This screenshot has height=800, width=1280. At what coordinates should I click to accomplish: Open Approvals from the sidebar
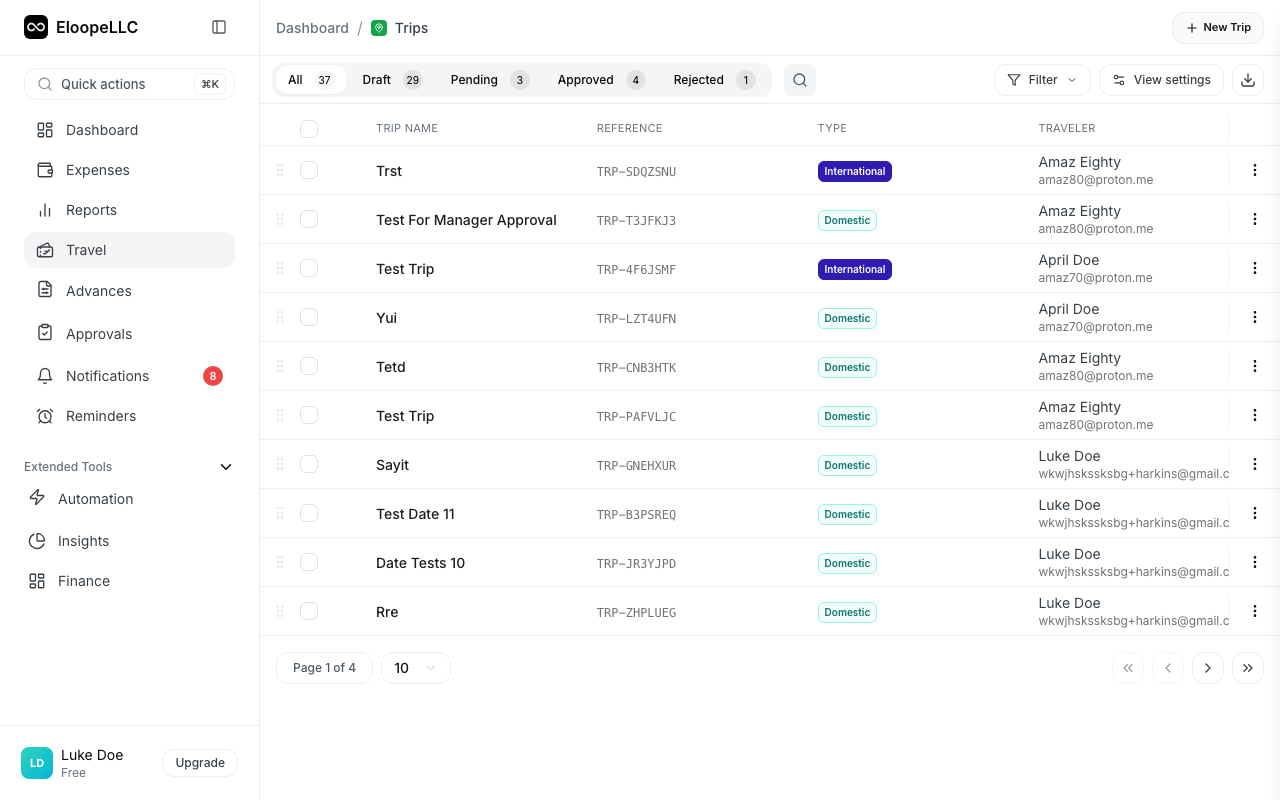[98, 333]
